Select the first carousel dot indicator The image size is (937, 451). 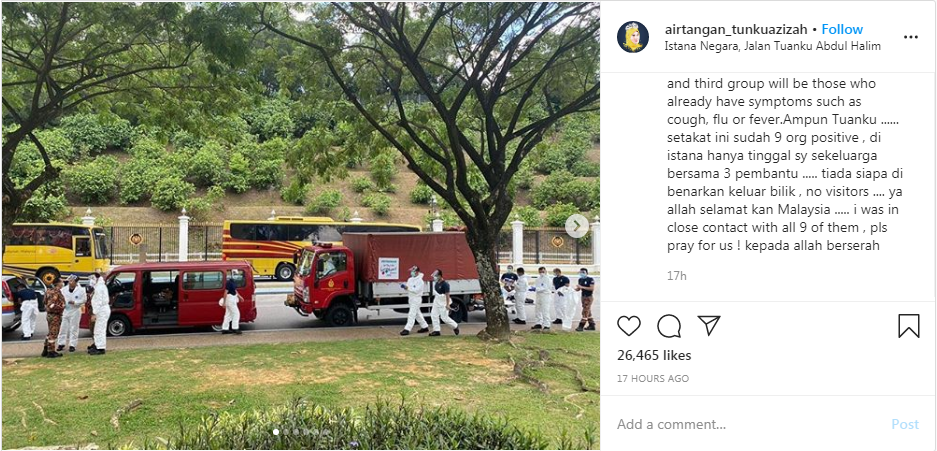pos(276,432)
